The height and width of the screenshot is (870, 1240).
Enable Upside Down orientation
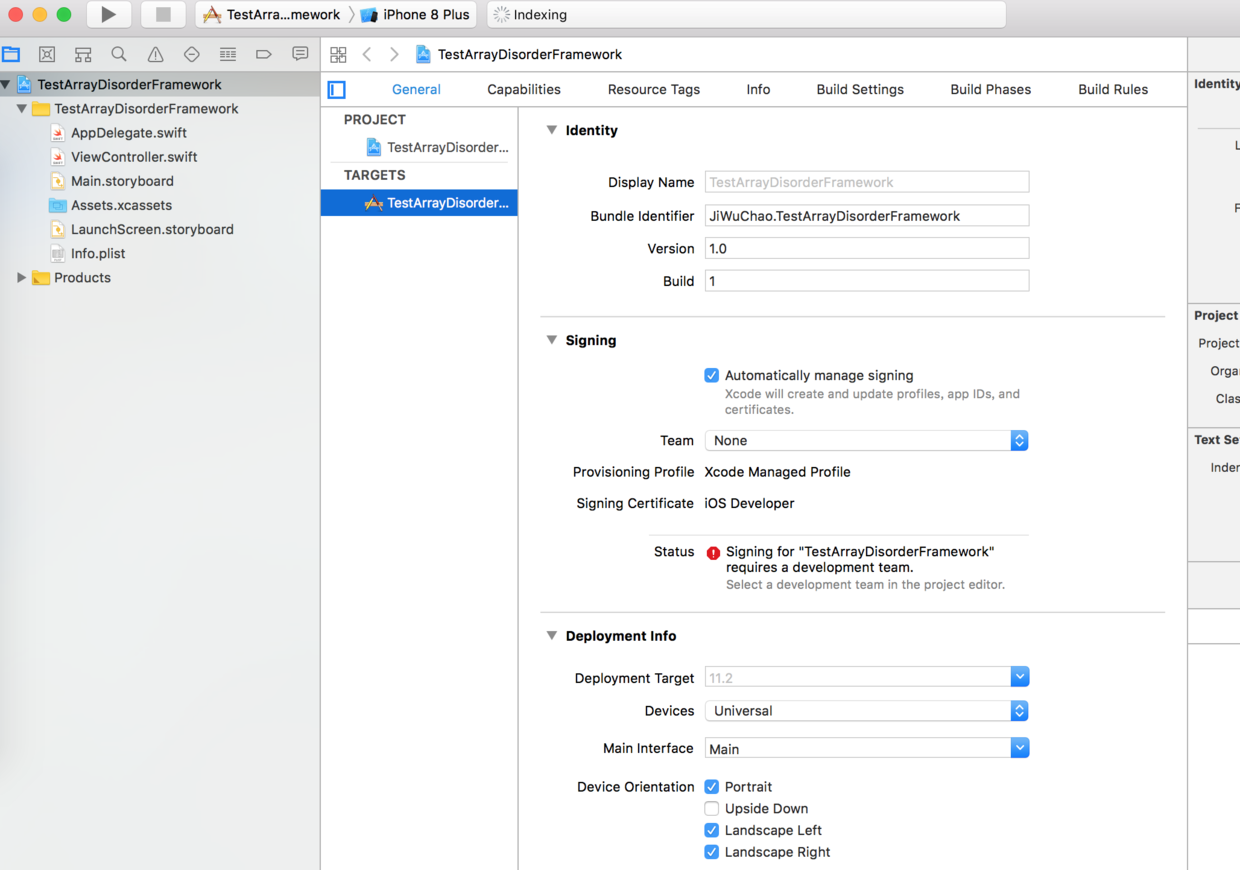click(711, 809)
